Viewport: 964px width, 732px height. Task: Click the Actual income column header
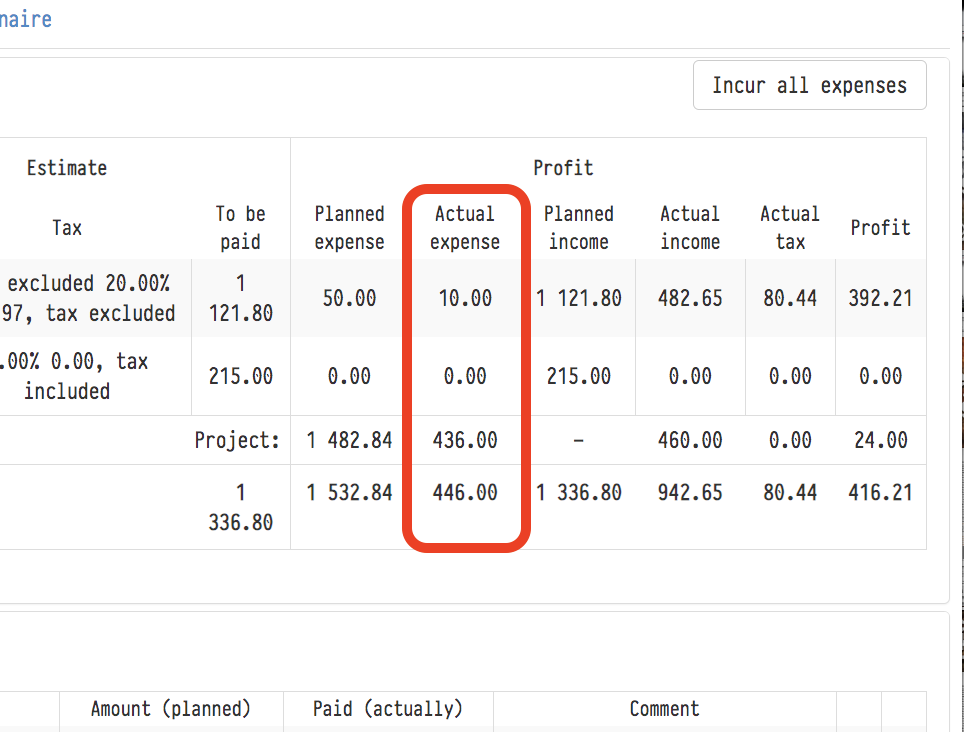[x=690, y=228]
